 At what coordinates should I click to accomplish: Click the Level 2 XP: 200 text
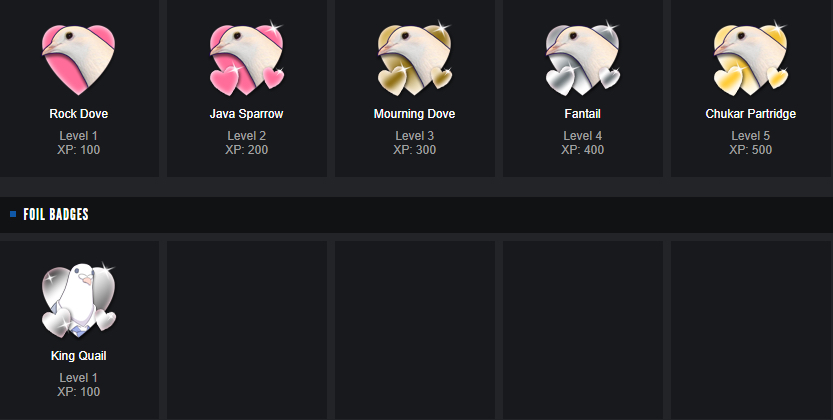tap(246, 143)
